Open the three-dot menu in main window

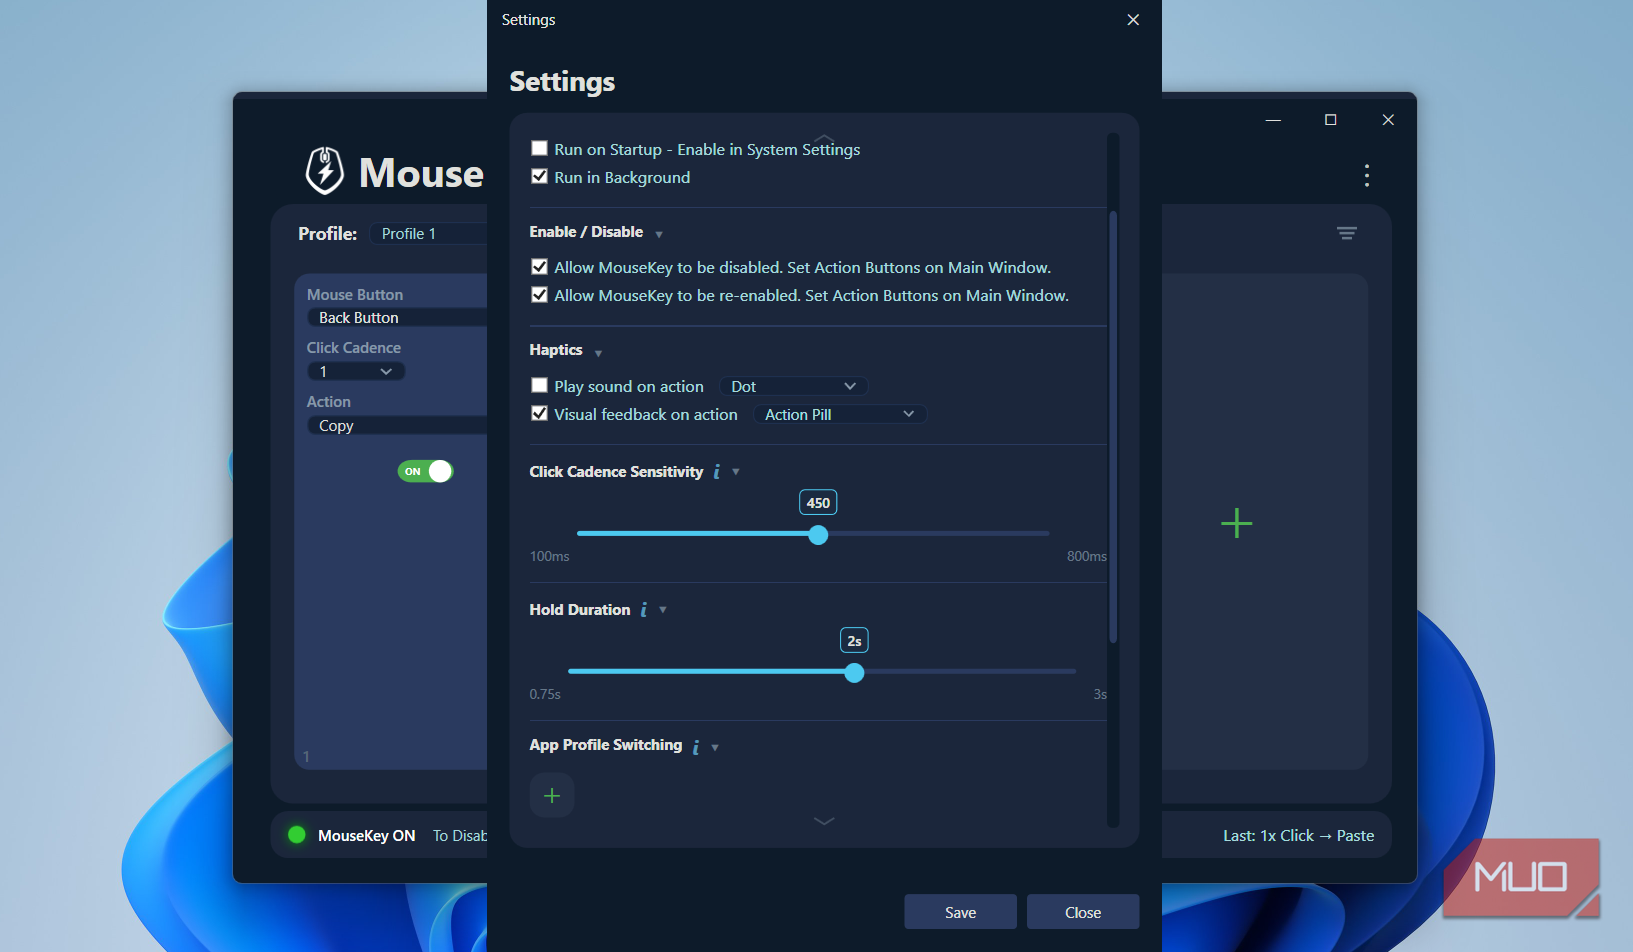1366,176
